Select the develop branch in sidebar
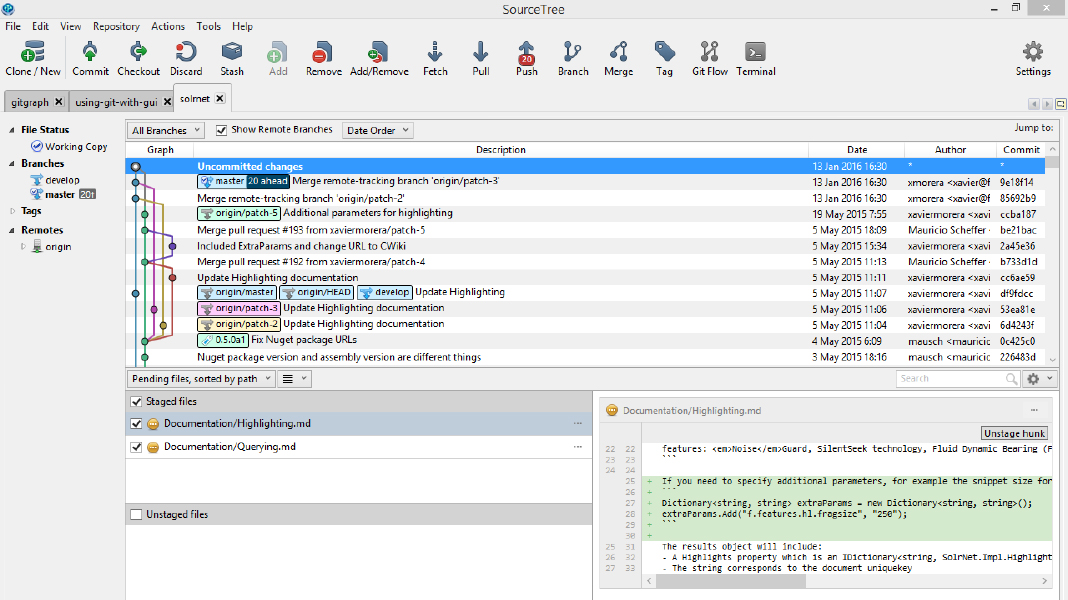 [62, 180]
